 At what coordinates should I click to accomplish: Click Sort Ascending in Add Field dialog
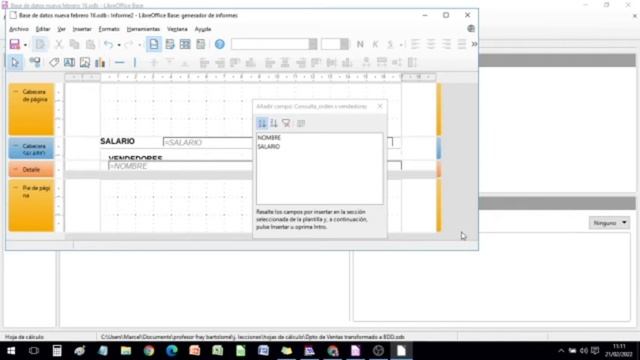coord(262,123)
